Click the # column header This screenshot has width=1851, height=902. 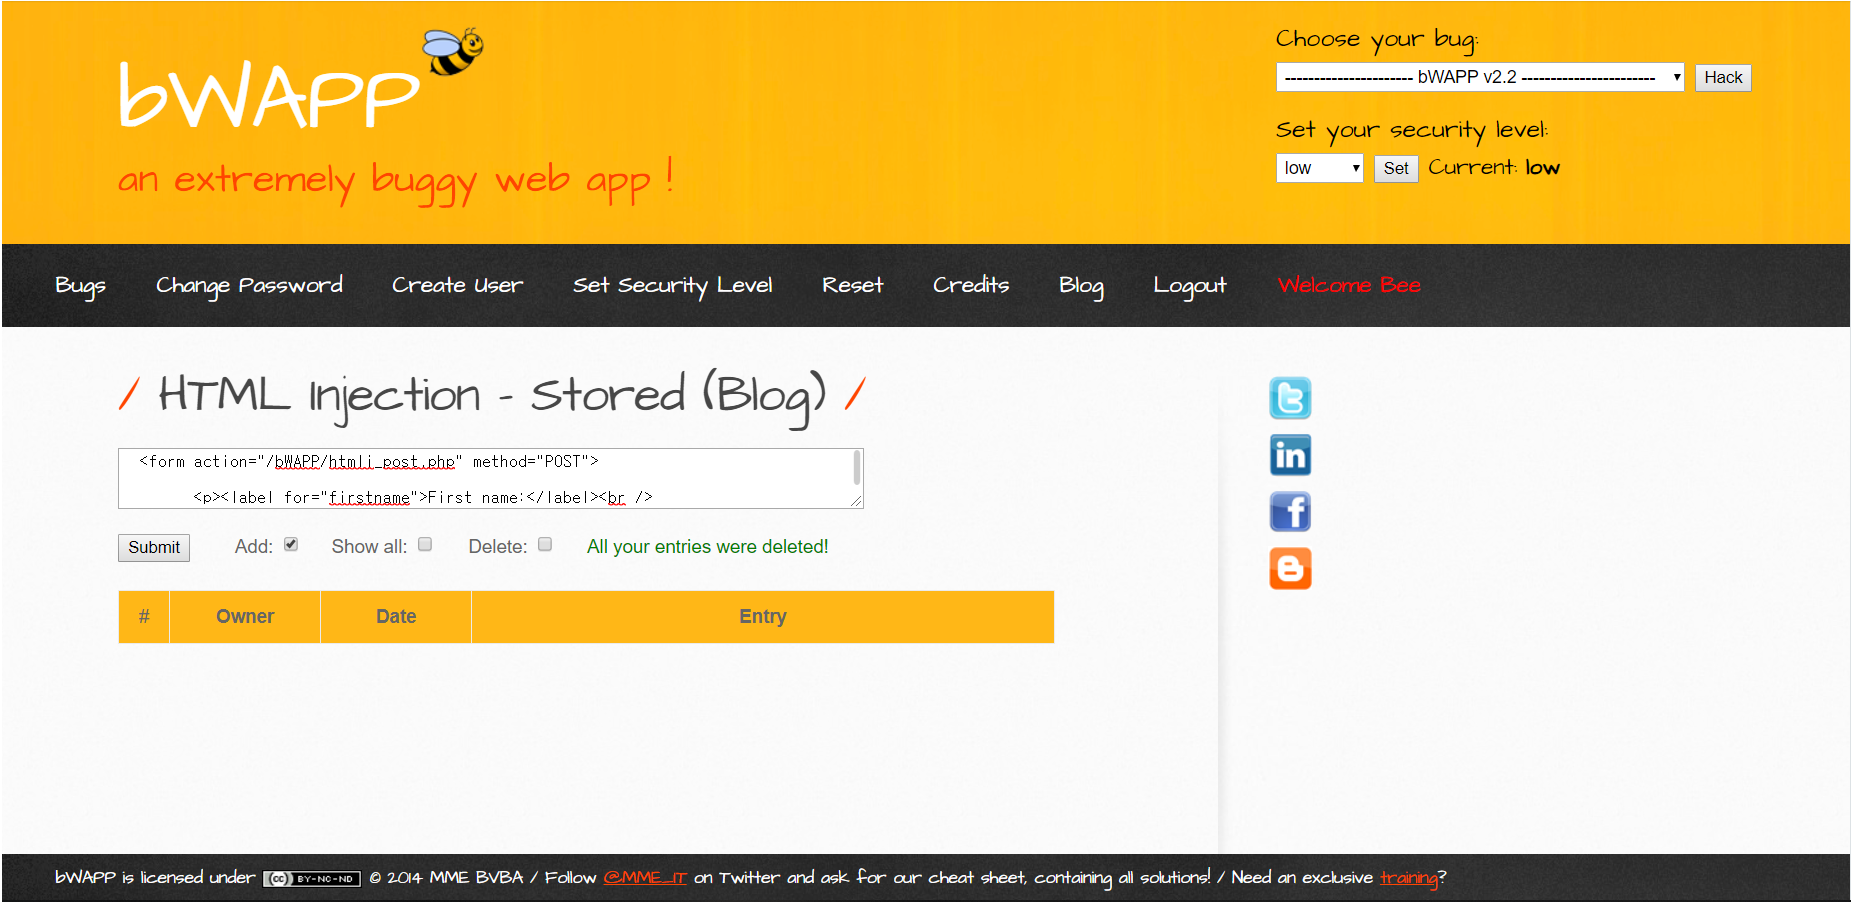click(144, 617)
